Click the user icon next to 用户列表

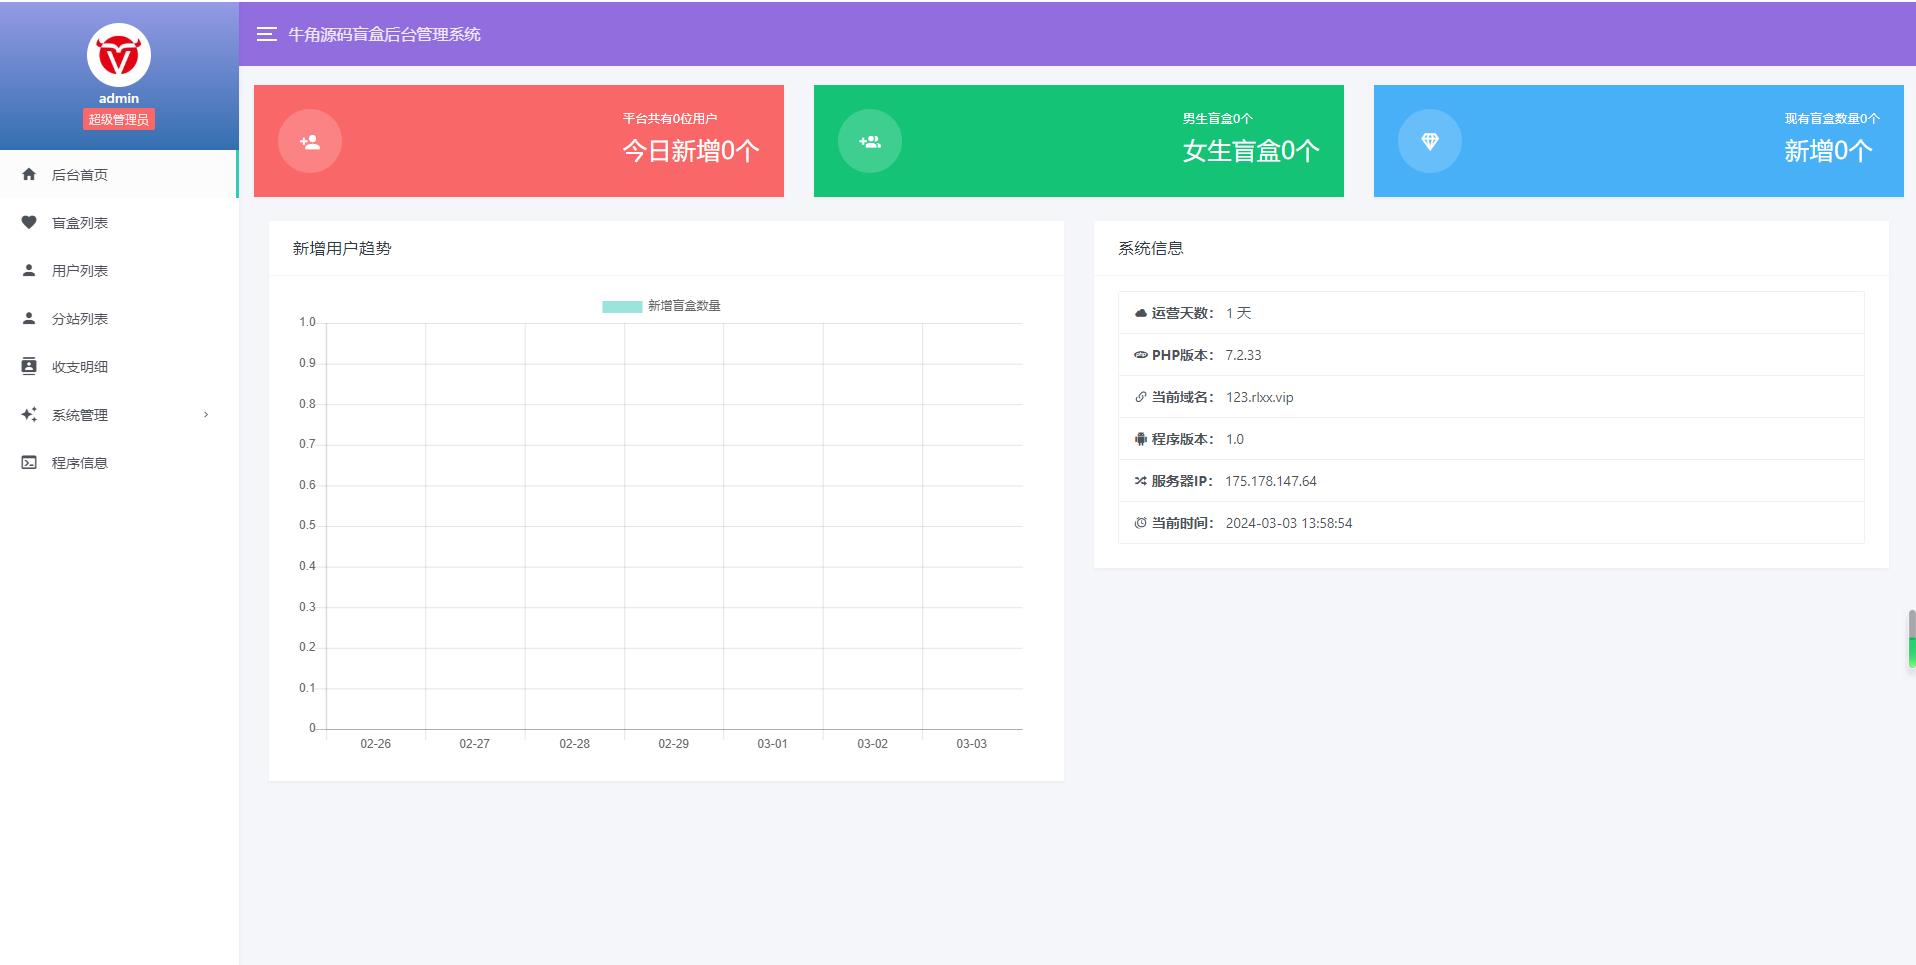tap(30, 270)
